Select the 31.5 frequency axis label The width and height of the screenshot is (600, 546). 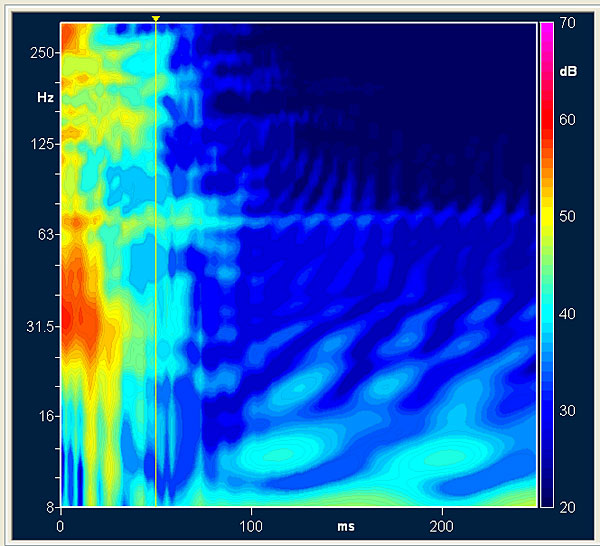pyautogui.click(x=39, y=326)
